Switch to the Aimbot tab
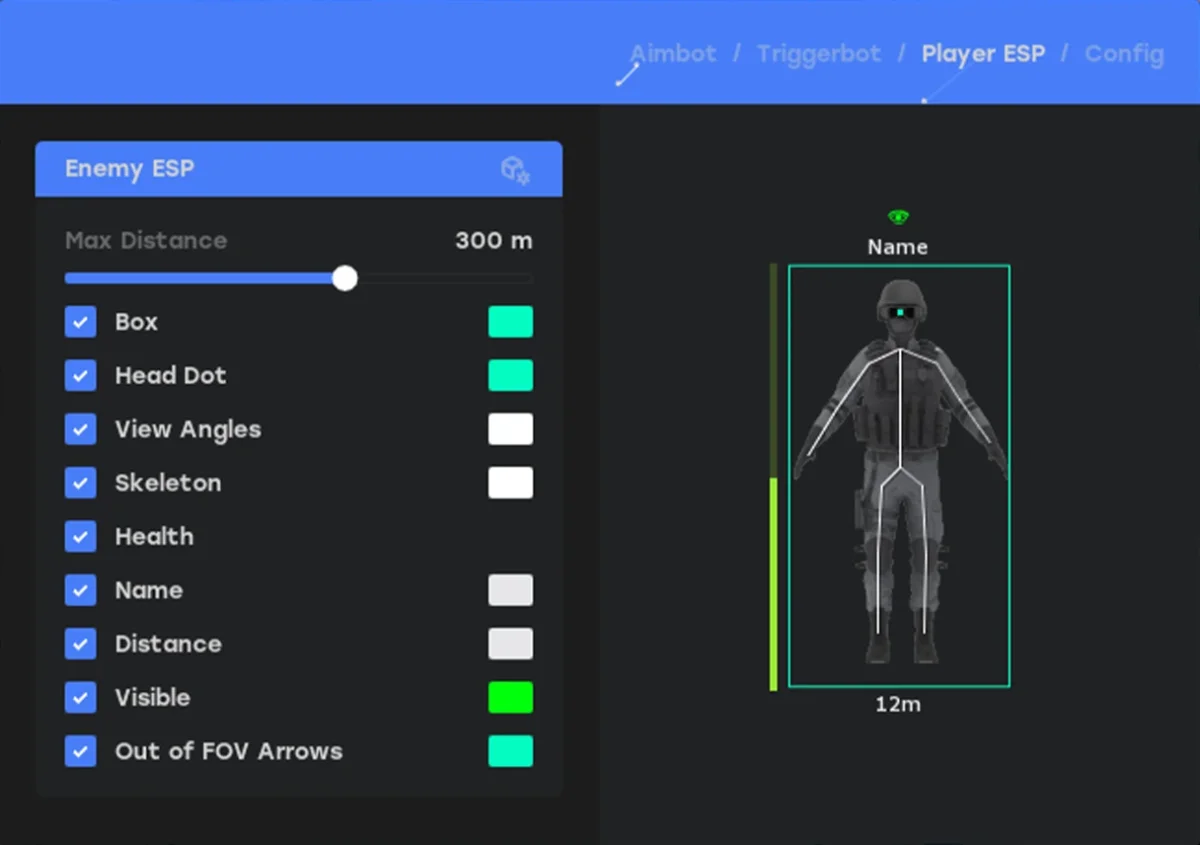 (x=673, y=54)
